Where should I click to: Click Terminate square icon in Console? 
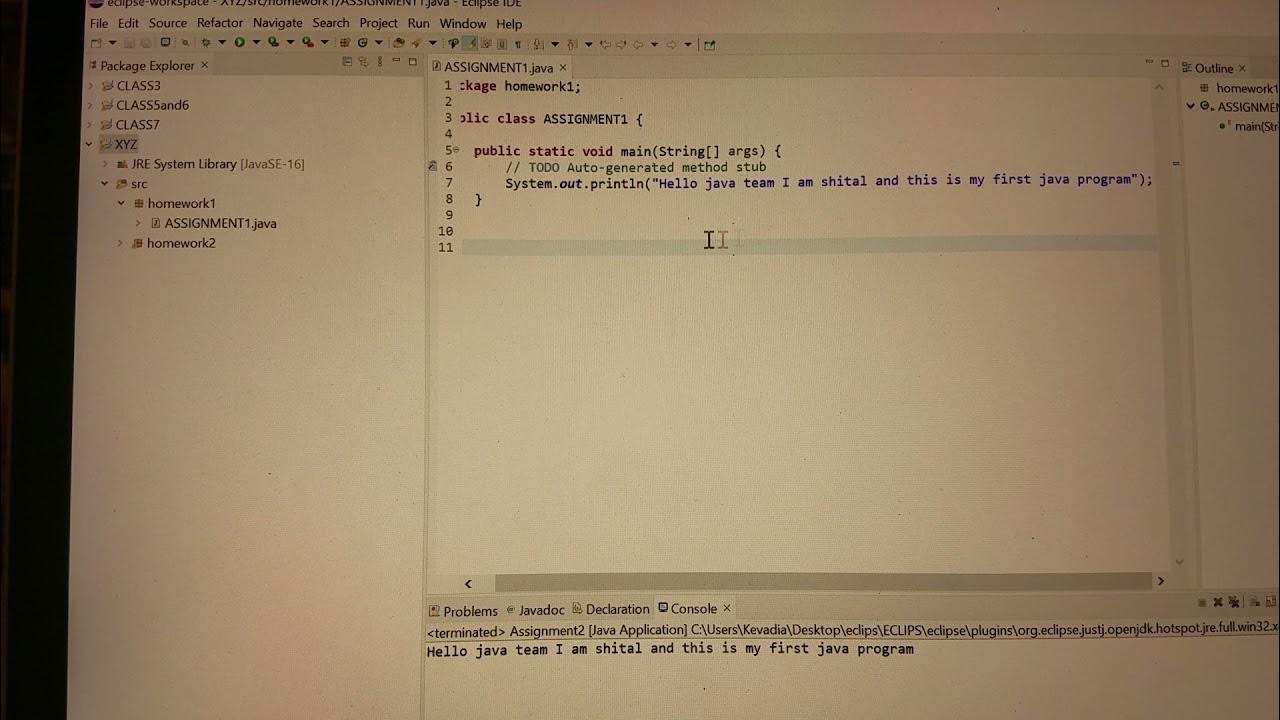click(x=1203, y=602)
